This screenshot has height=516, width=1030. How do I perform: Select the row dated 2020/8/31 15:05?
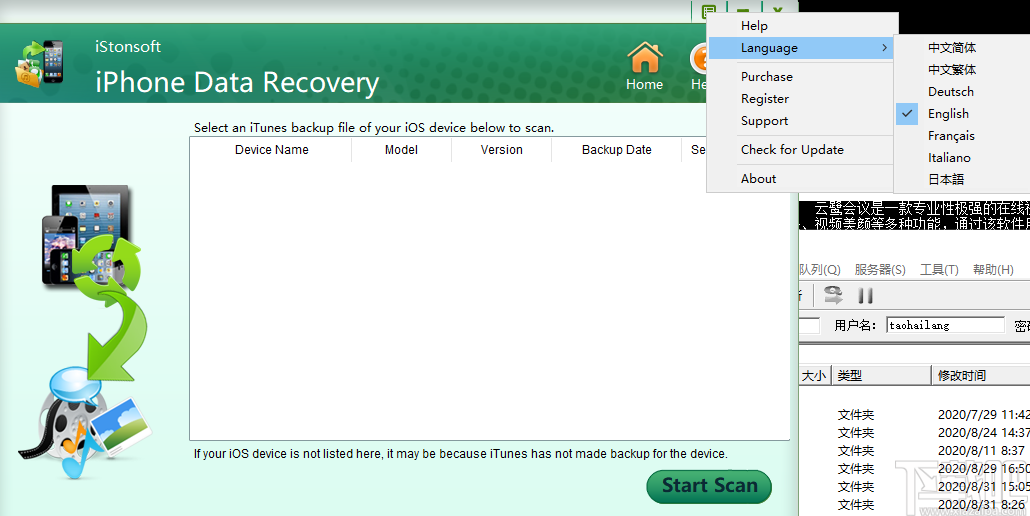pos(914,486)
